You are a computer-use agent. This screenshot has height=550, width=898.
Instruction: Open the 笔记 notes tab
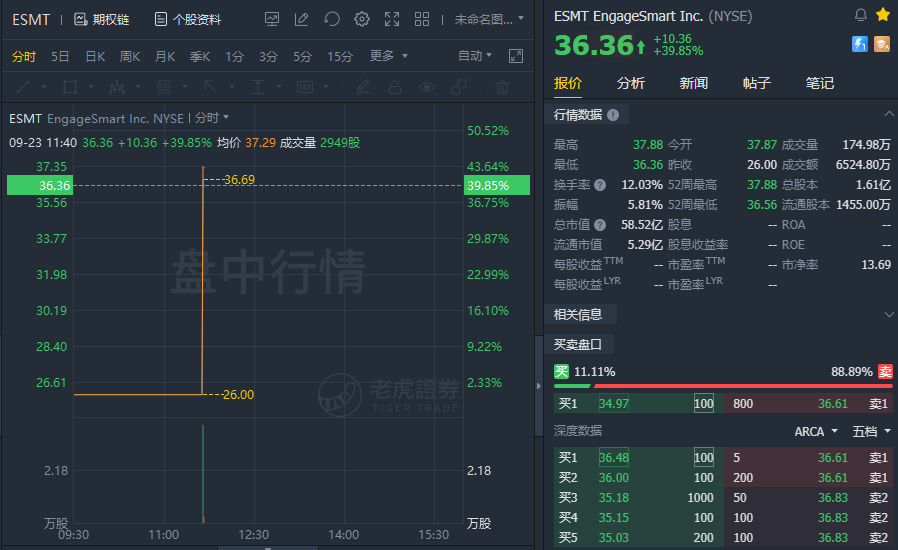click(820, 84)
